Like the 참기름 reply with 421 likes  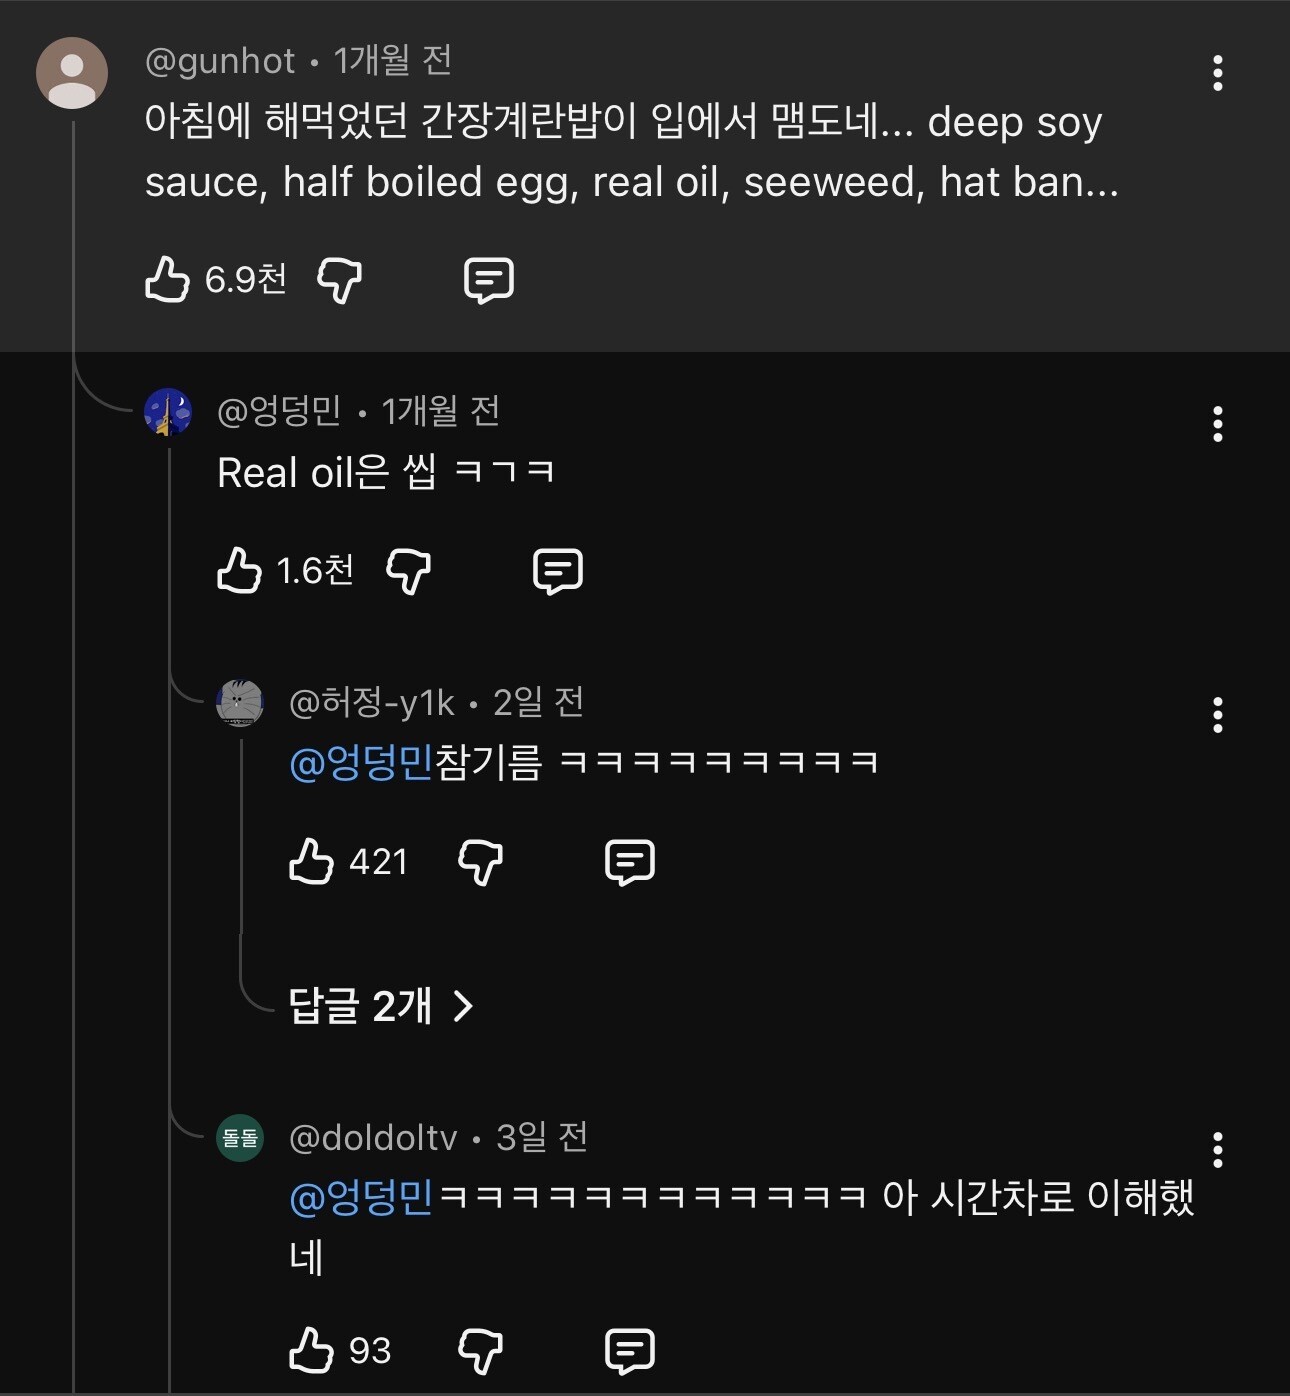[x=311, y=861]
